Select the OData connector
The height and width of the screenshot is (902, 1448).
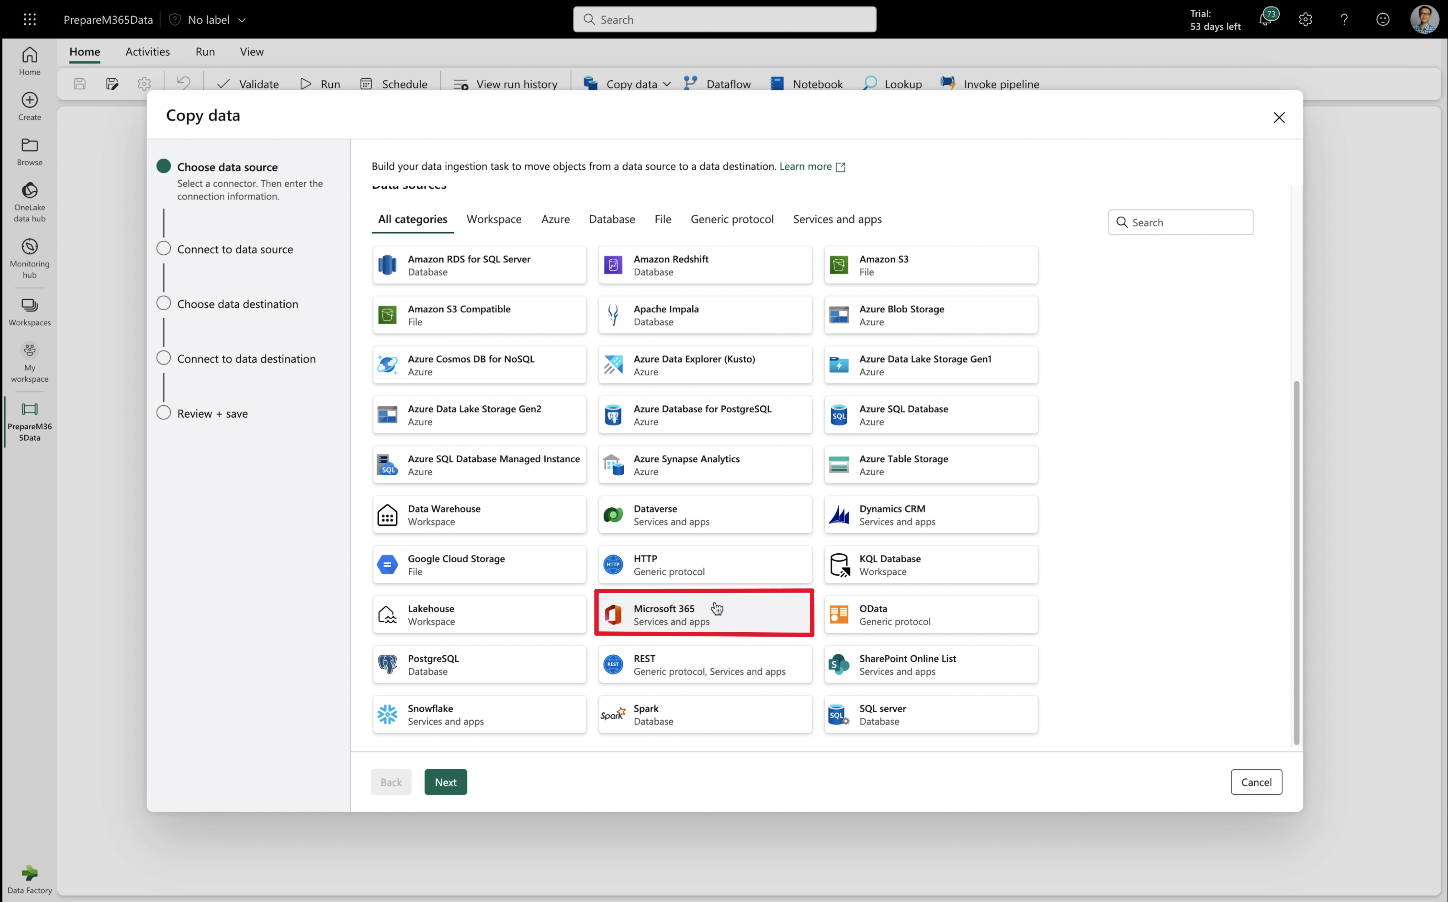931,615
